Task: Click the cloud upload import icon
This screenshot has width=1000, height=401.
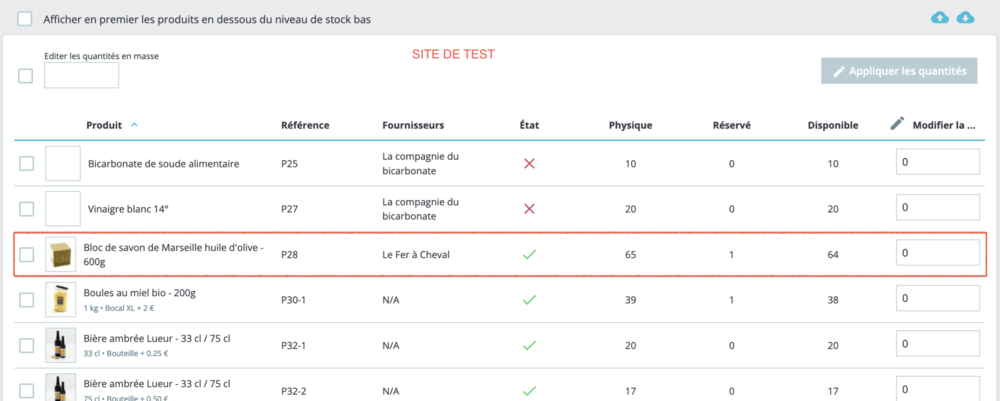Action: pyautogui.click(x=940, y=17)
